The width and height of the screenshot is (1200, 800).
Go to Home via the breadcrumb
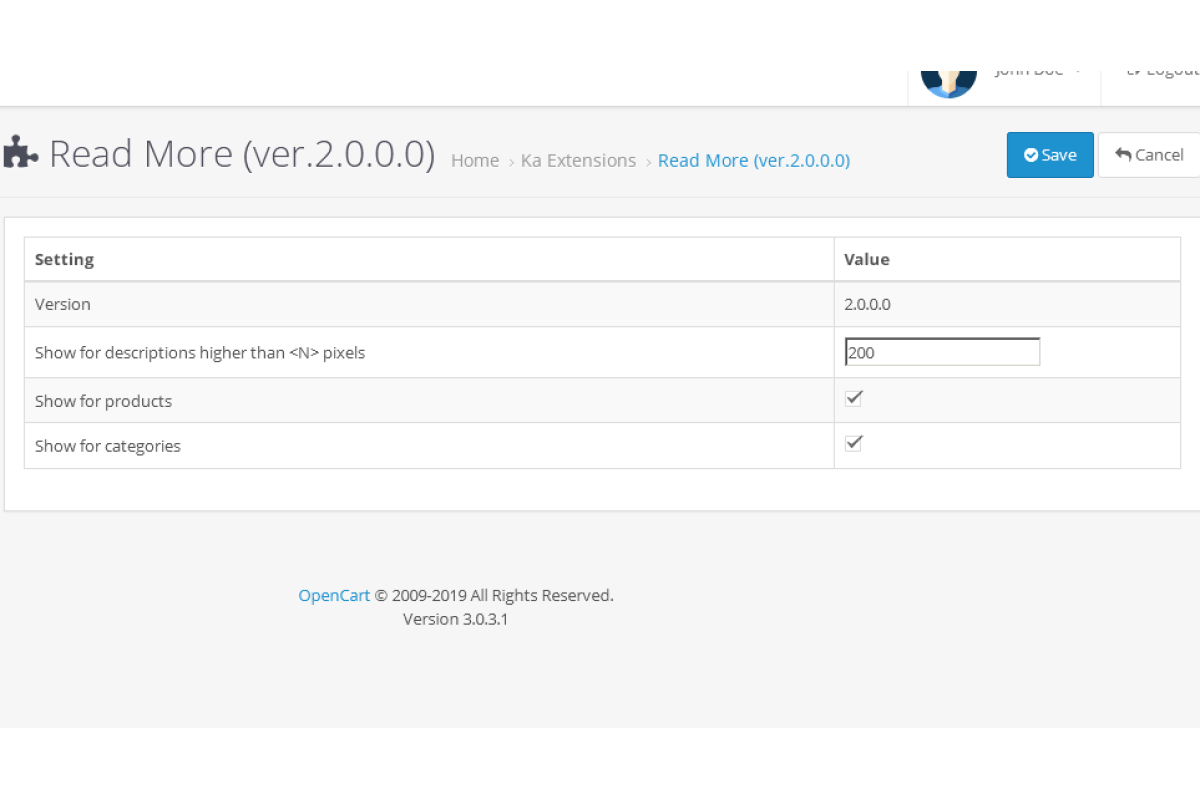coord(475,161)
